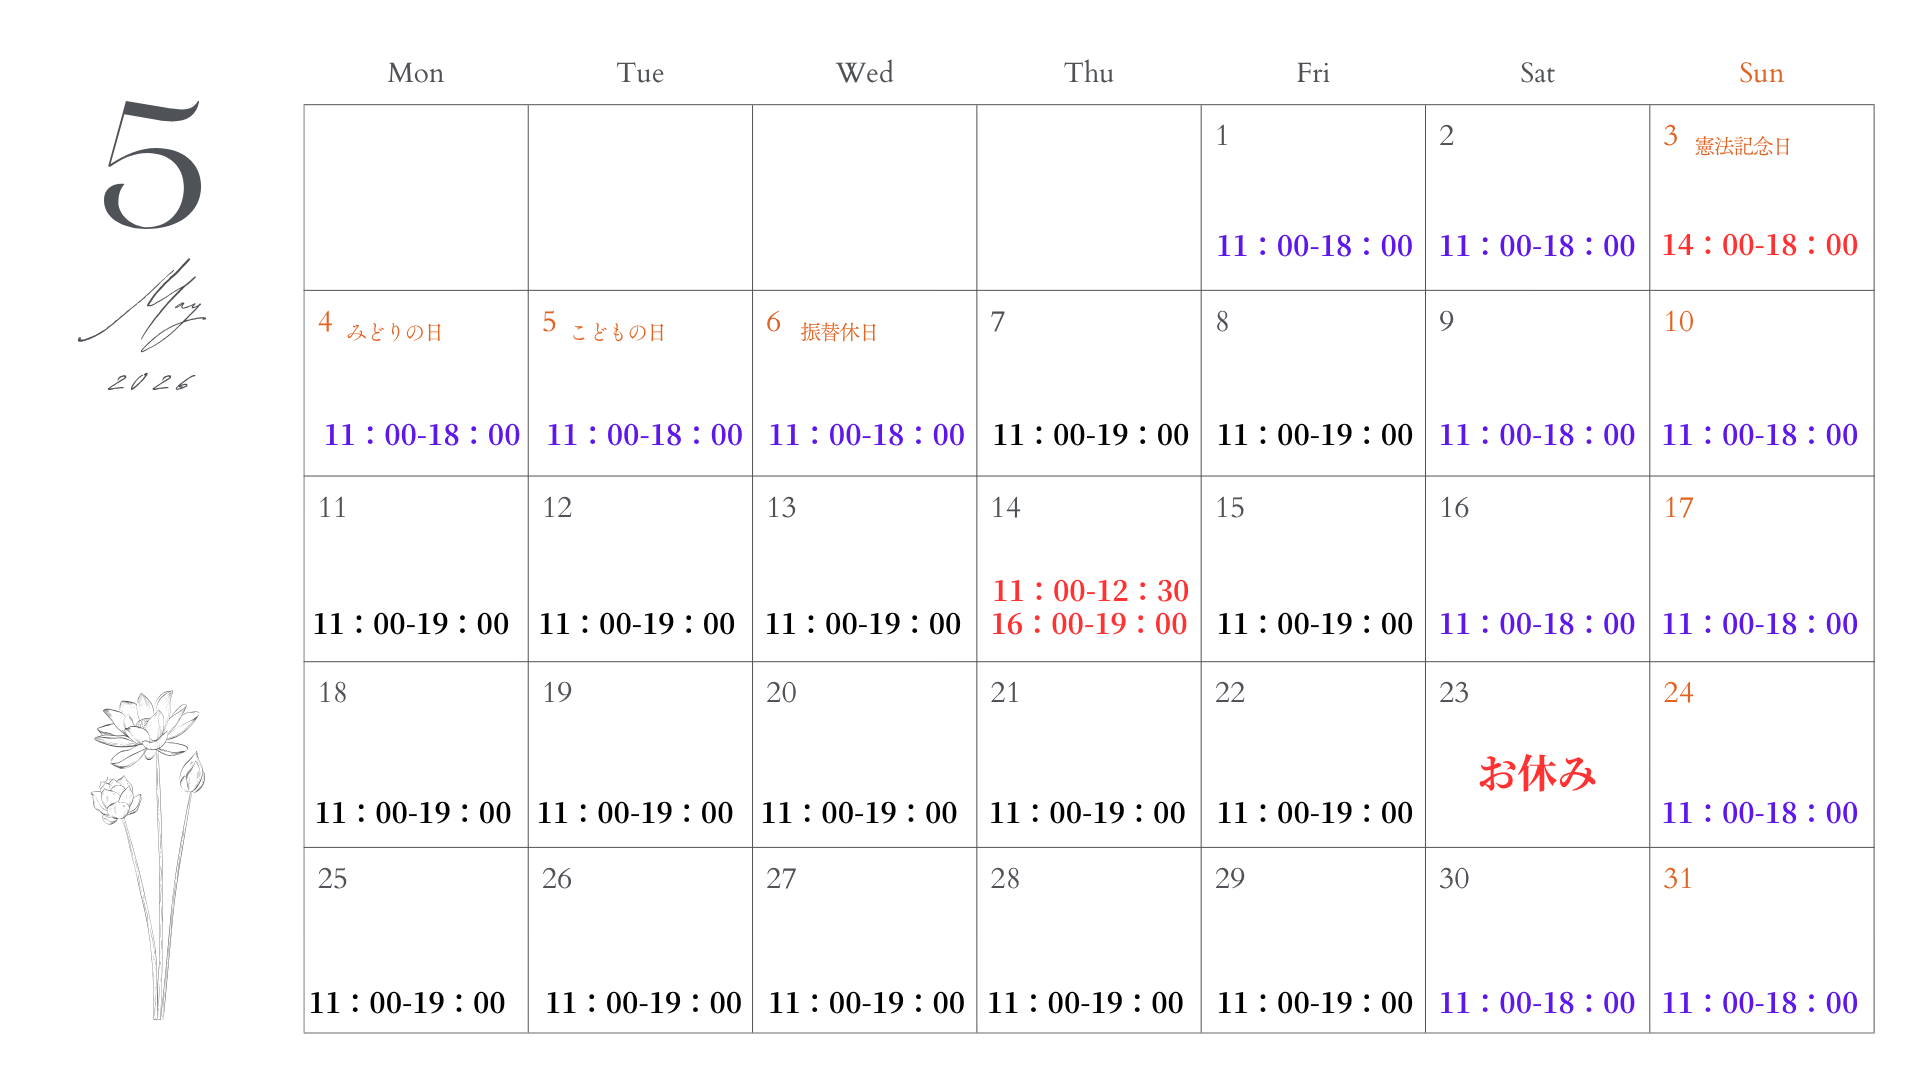The width and height of the screenshot is (1920, 1080).
Task: Click the みどりの日 holiday label
Action: [x=394, y=332]
